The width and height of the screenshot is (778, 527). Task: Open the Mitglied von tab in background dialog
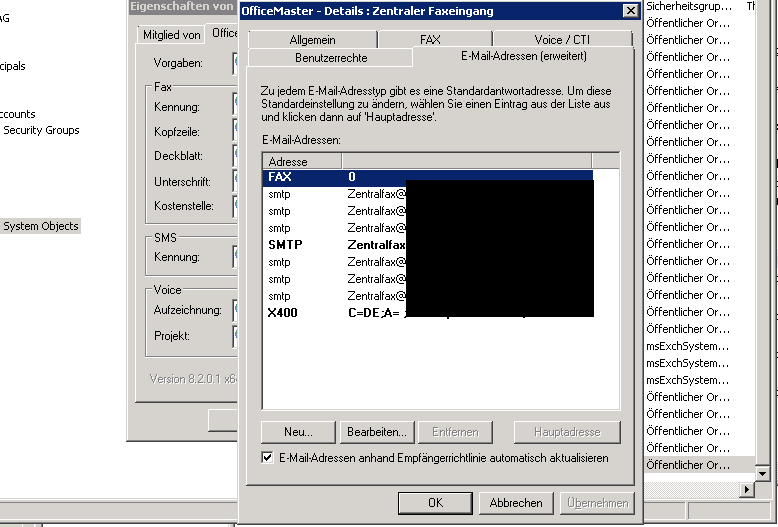tap(171, 35)
